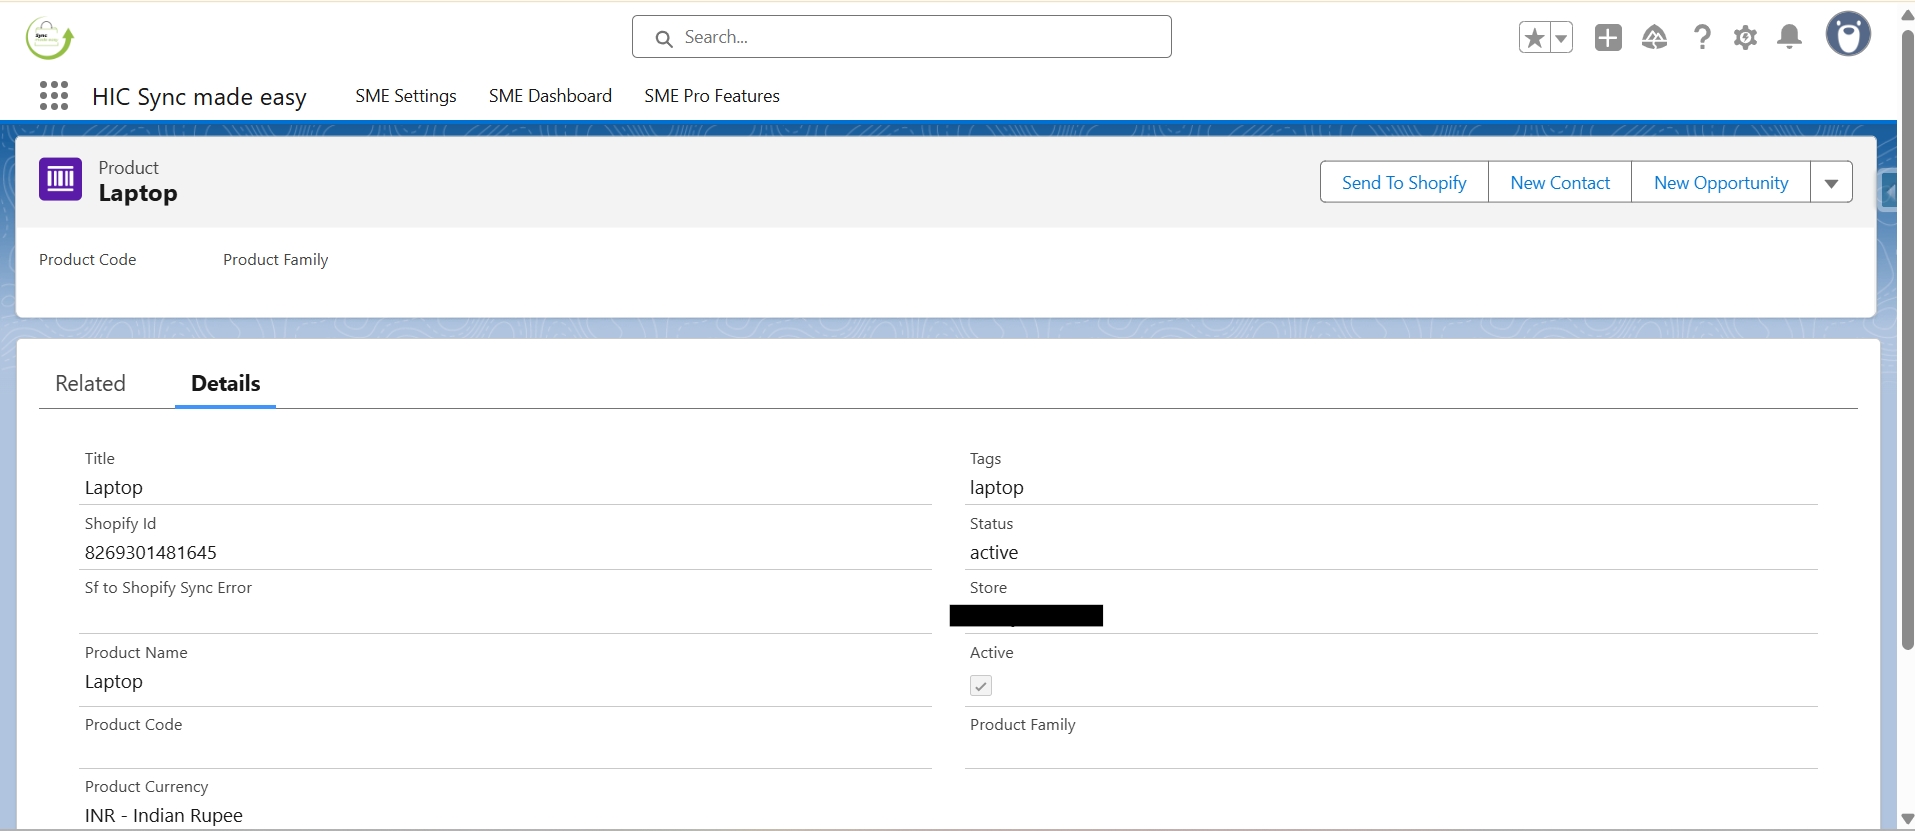Open the Help question mark icon

pos(1702,38)
